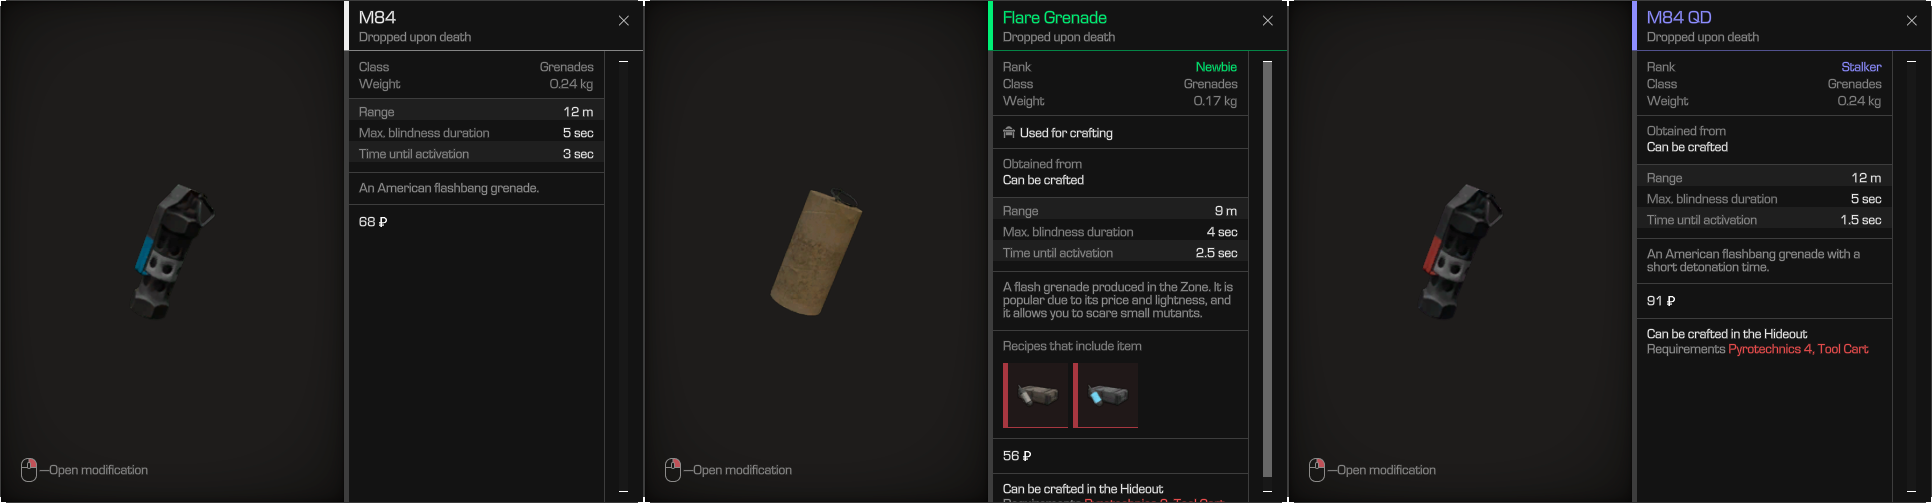Viewport: 1932px width, 503px height.
Task: Close the M84 QD details panel
Action: point(1911,21)
